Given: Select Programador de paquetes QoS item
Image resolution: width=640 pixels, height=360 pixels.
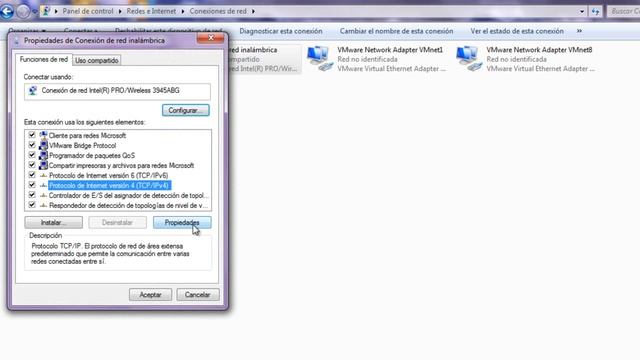Looking at the screenshot, I should click(x=91, y=156).
